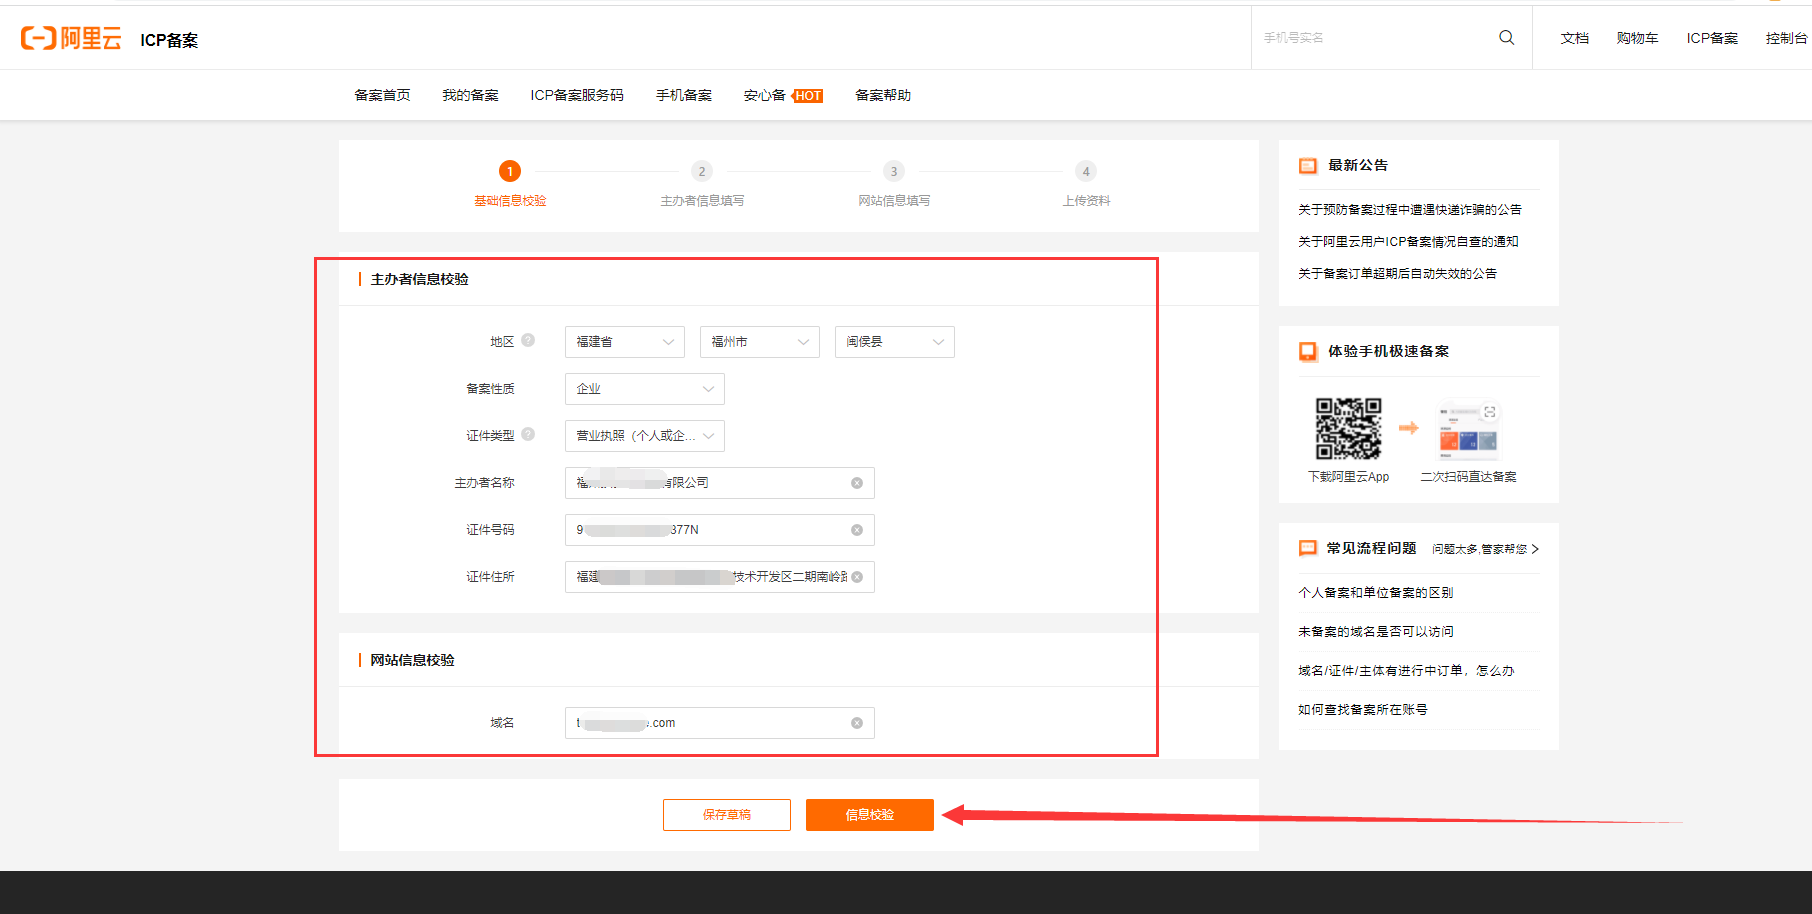Click help icon next to 证件类型
The height and width of the screenshot is (914, 1812).
528,434
